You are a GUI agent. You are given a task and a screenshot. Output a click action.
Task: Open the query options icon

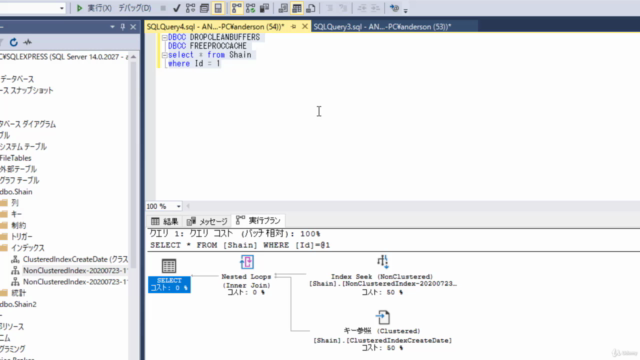coord(204,8)
